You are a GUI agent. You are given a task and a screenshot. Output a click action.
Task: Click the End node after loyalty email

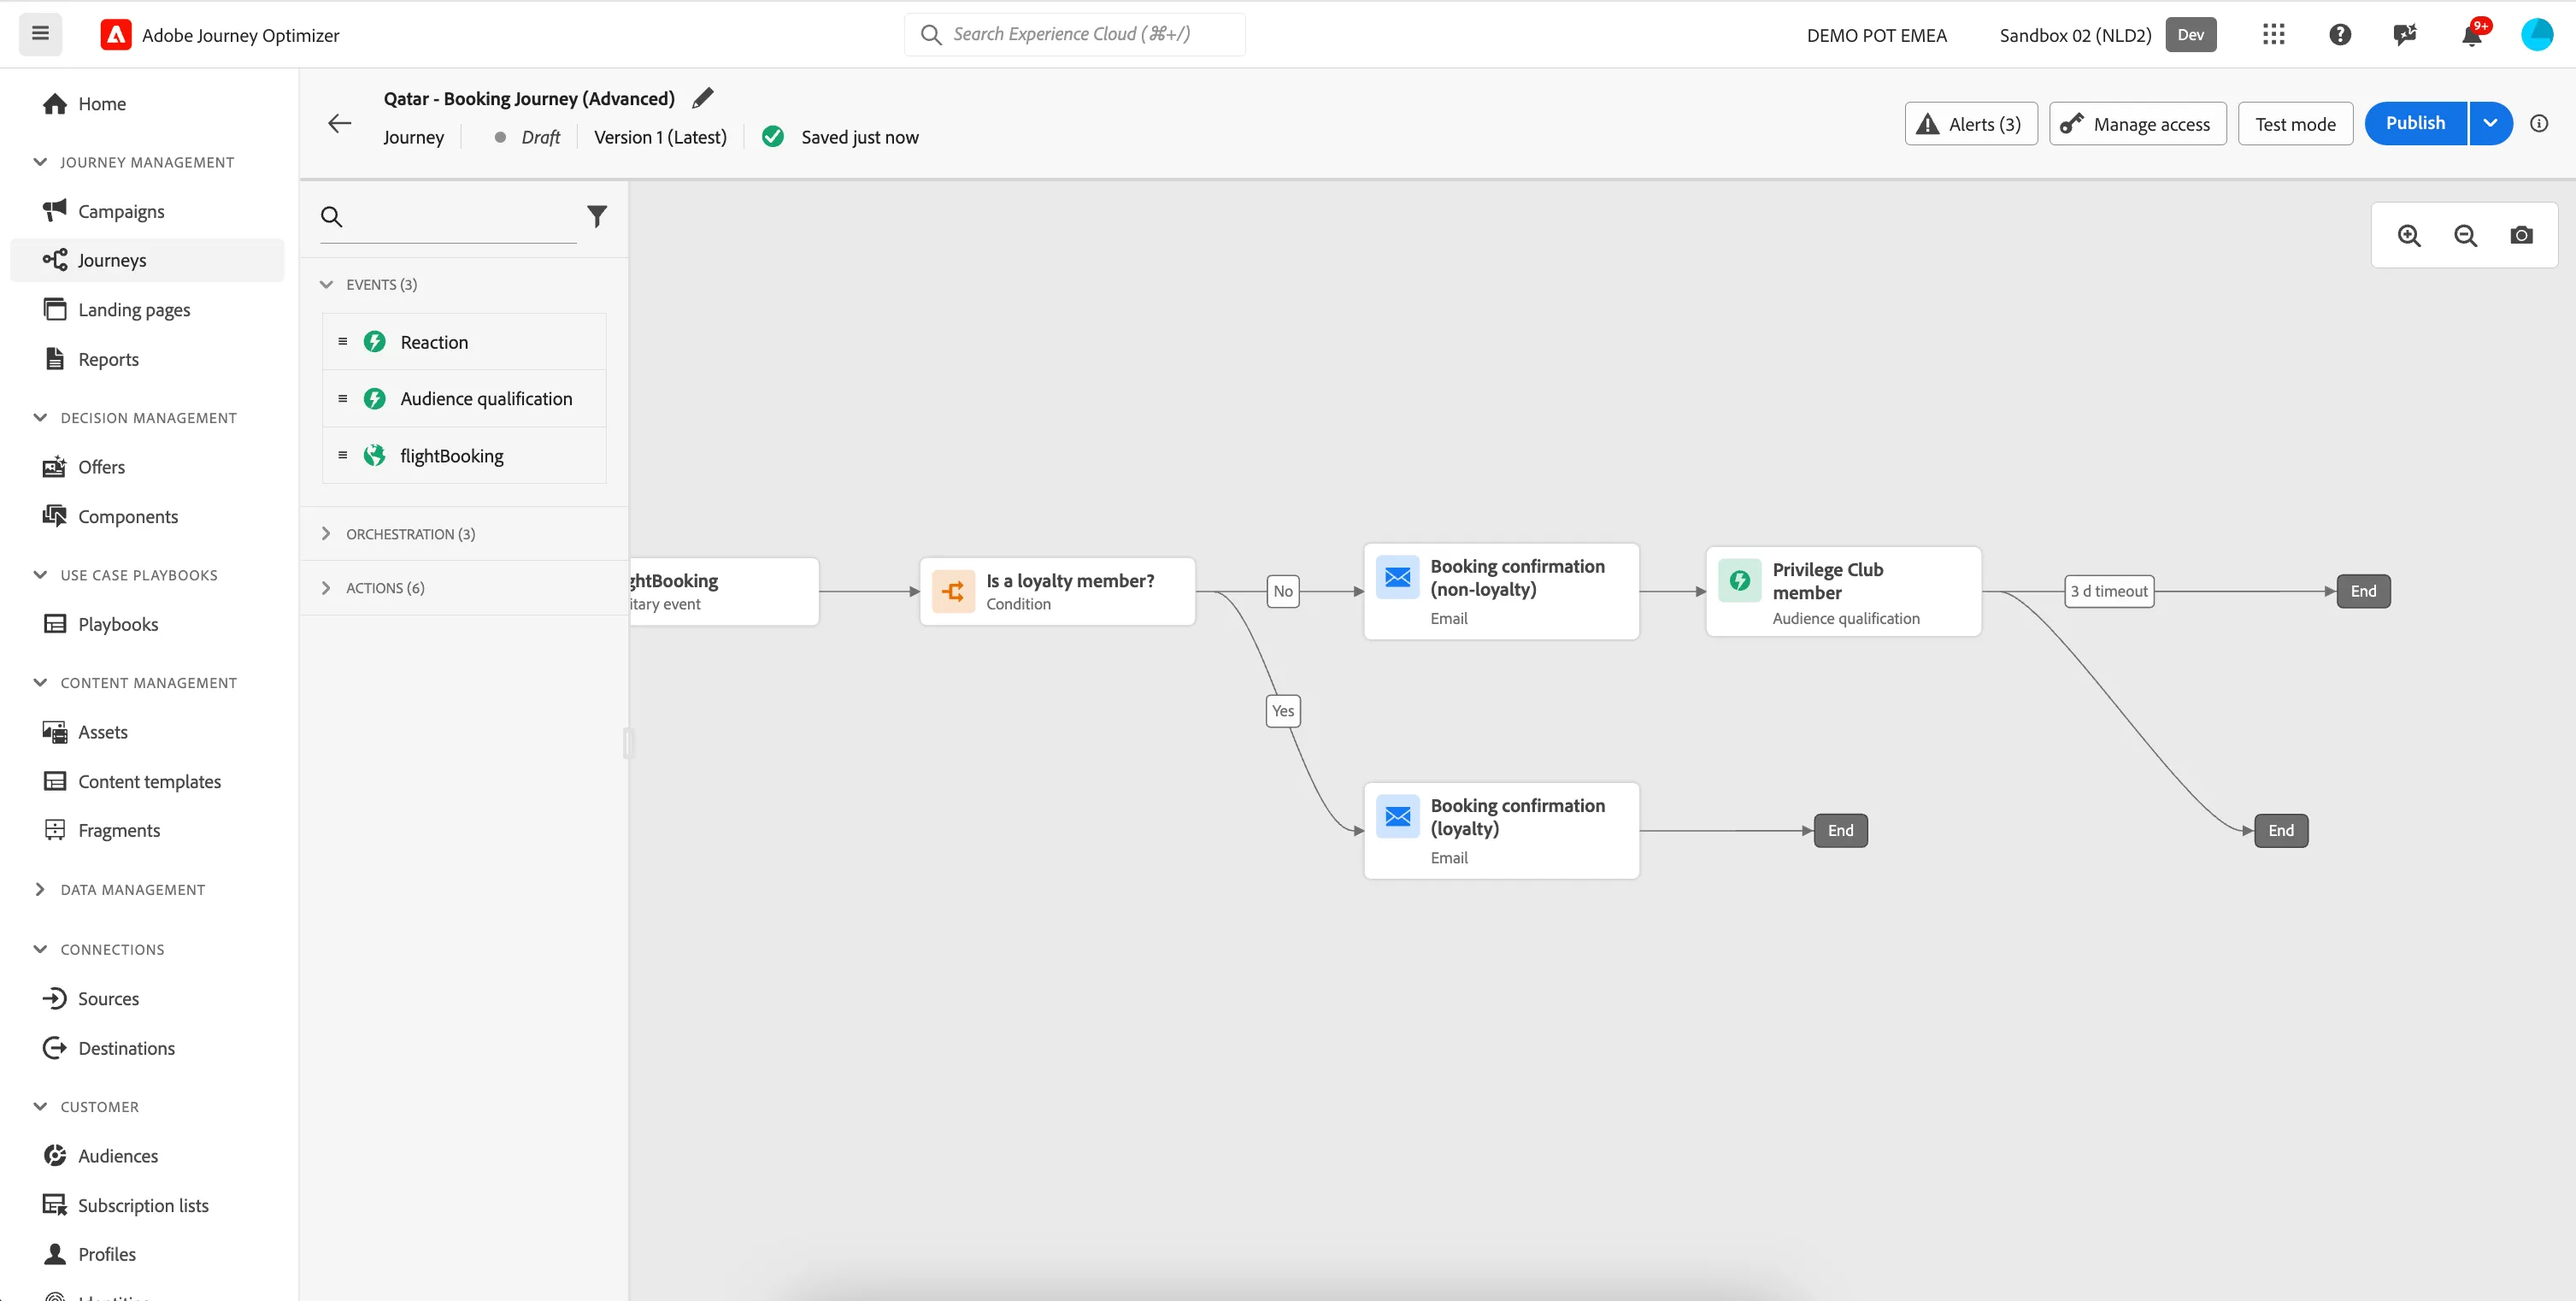1840,830
